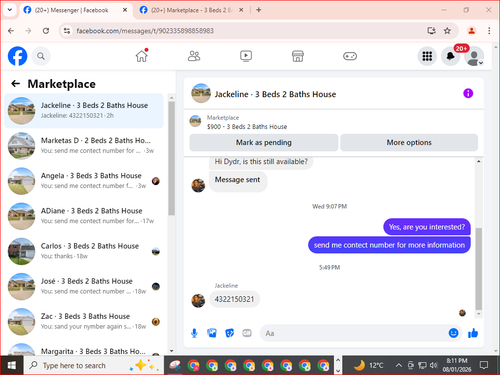Open the Facebook search magnifier
This screenshot has height=375, width=500.
click(x=41, y=56)
